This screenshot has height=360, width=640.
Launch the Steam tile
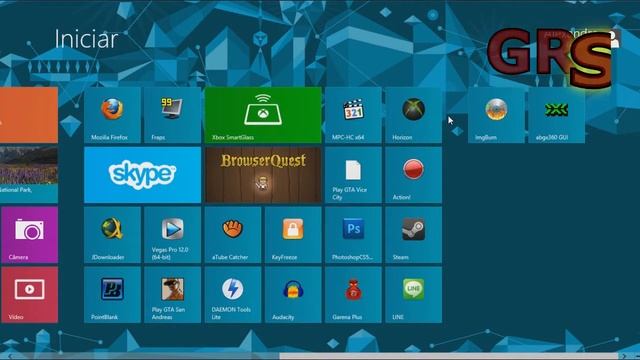[x=413, y=235]
